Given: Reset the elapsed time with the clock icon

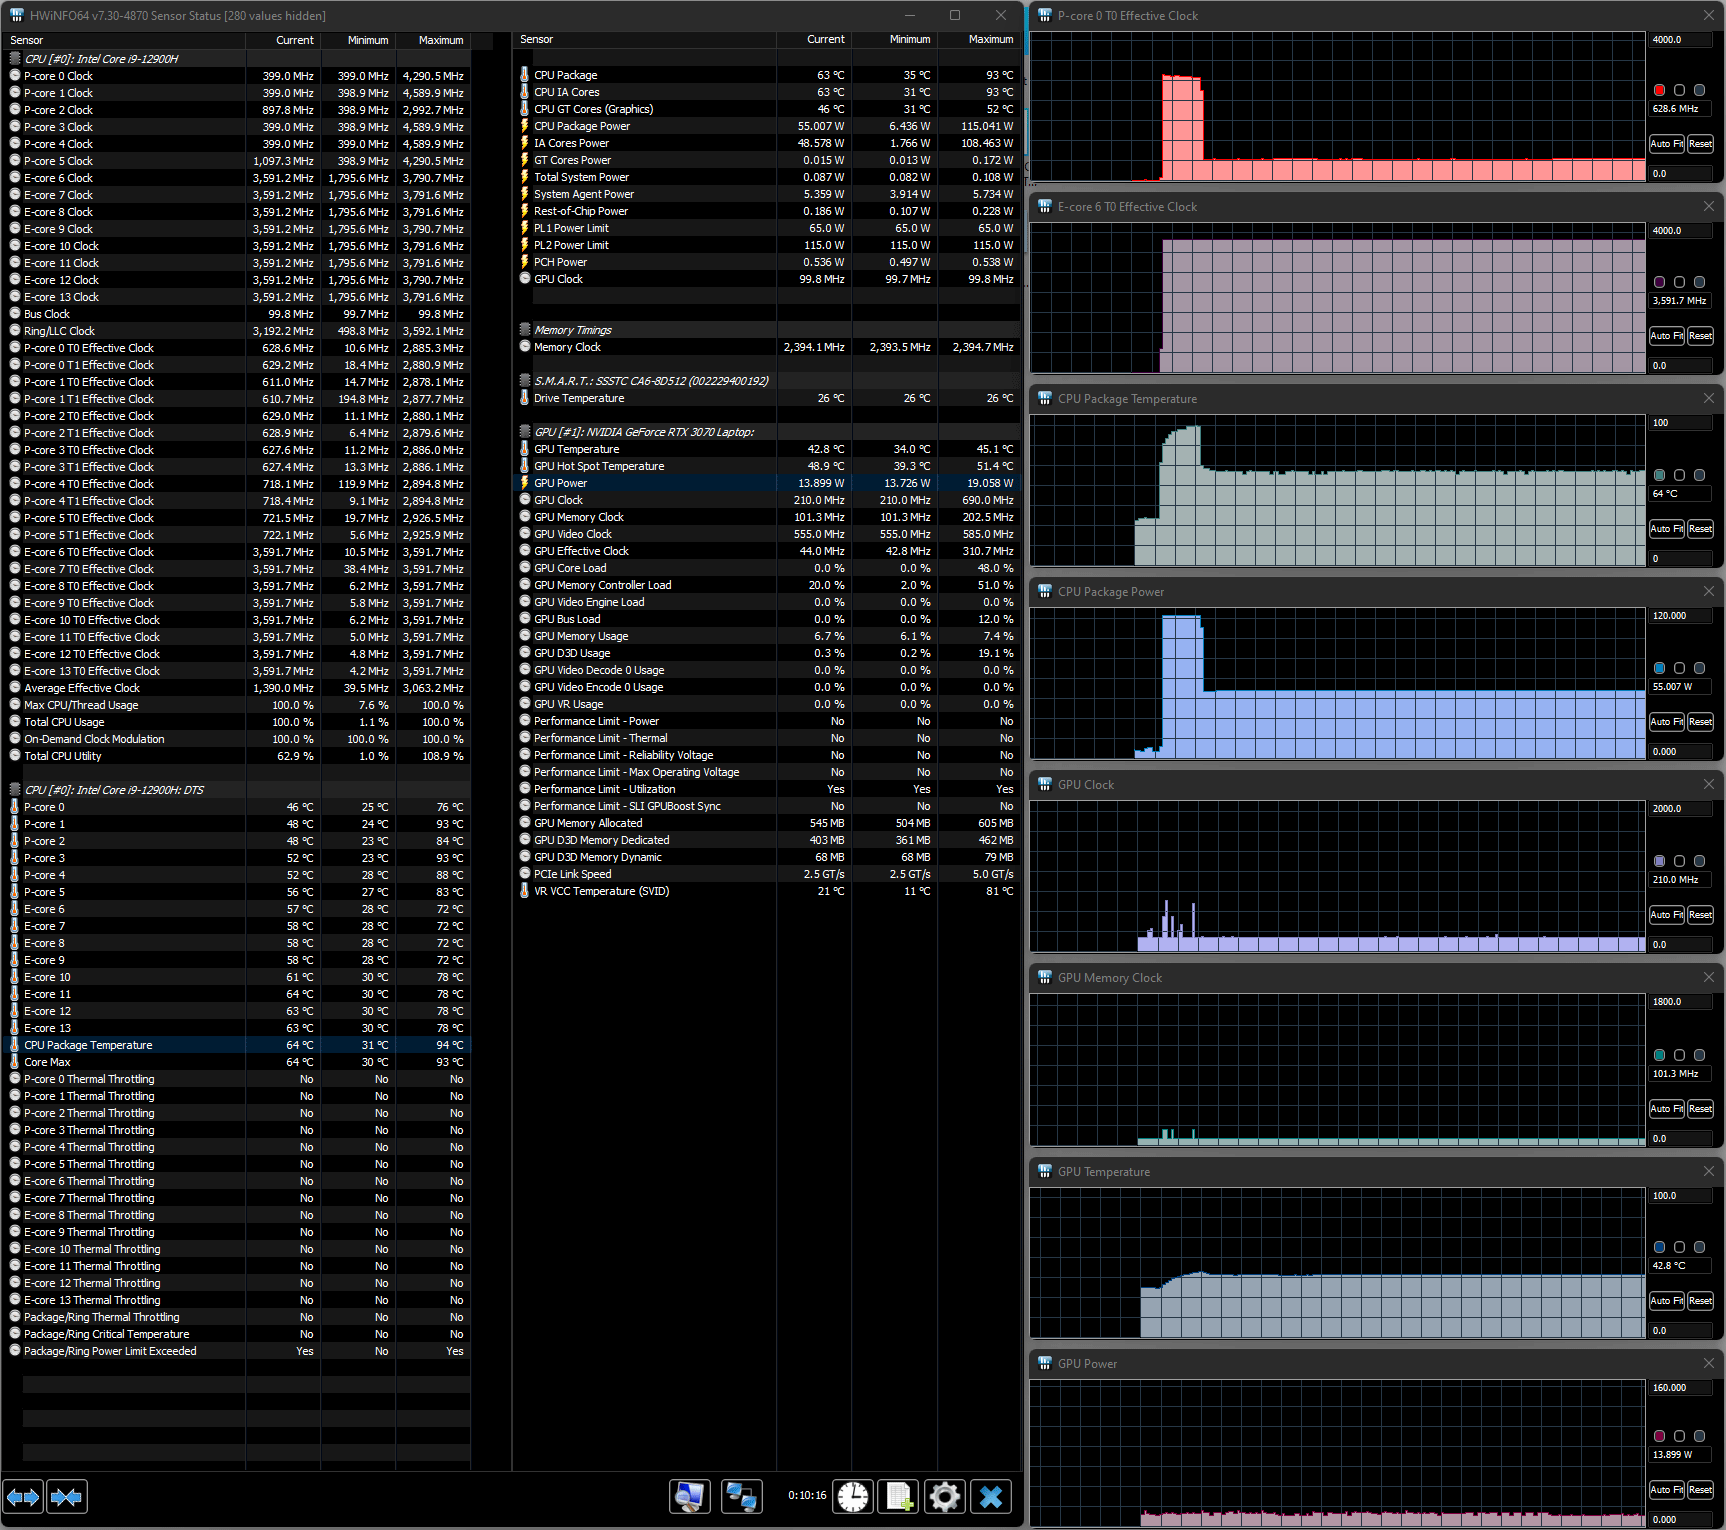Looking at the screenshot, I should tap(853, 1497).
